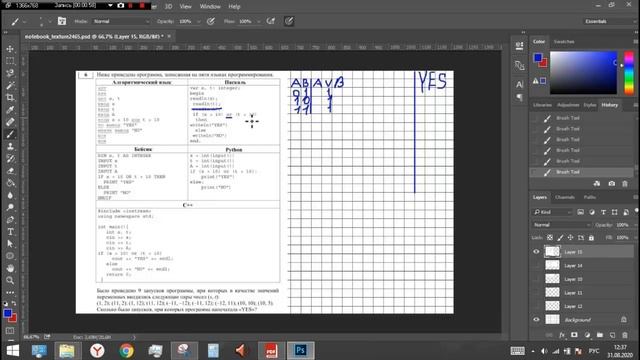Select the Zoom tool in the toolbar

coord(10,280)
